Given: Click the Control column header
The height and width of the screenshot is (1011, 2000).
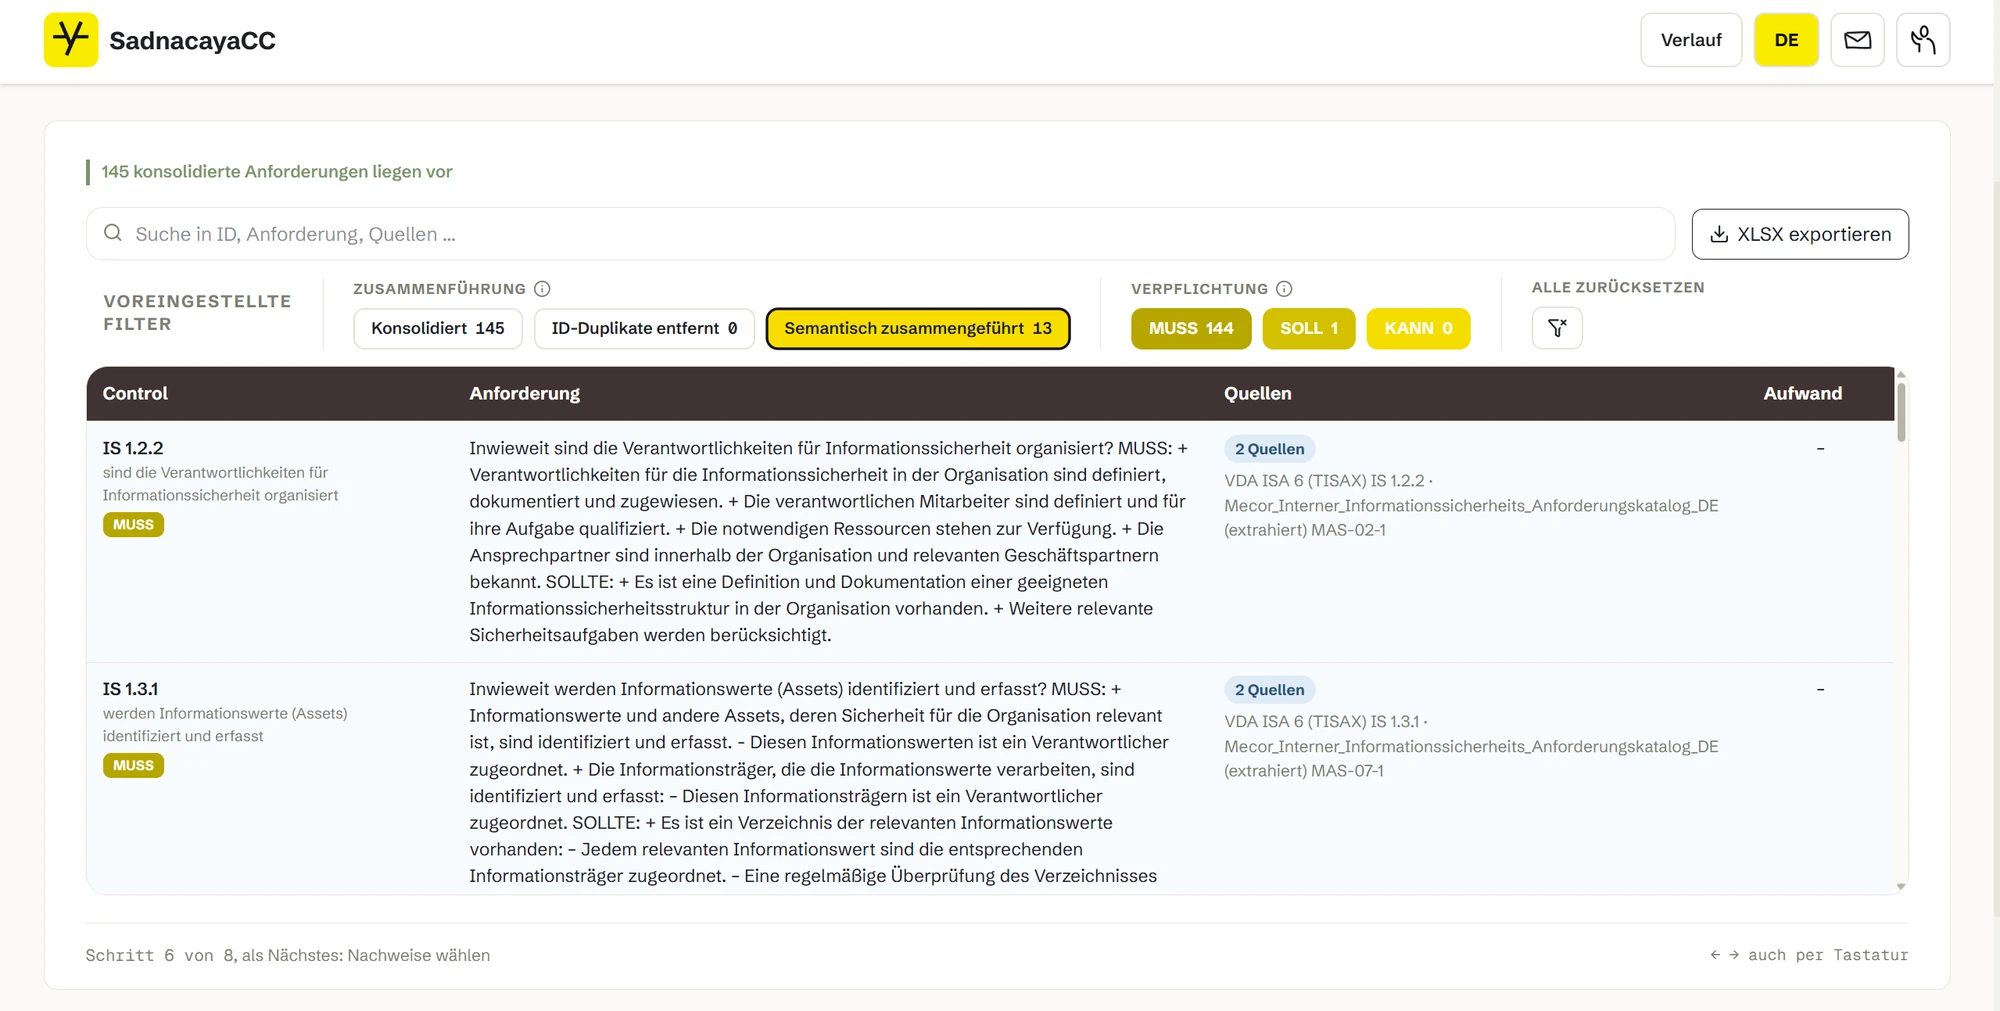Looking at the screenshot, I should point(135,393).
